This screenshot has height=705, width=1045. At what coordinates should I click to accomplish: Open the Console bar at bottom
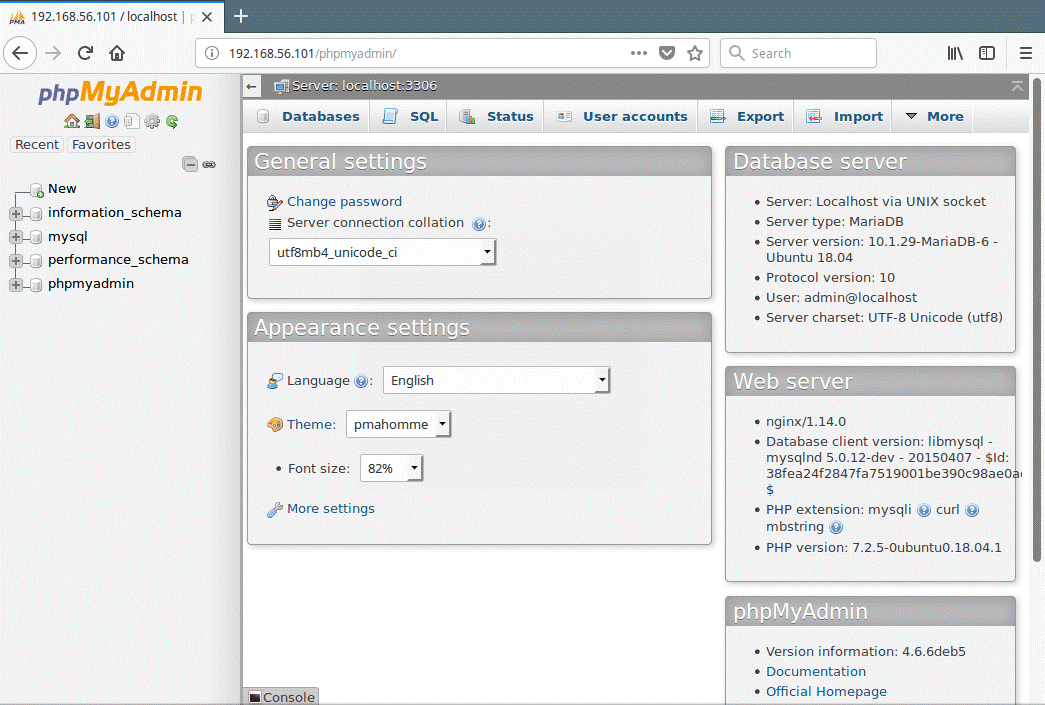click(281, 697)
